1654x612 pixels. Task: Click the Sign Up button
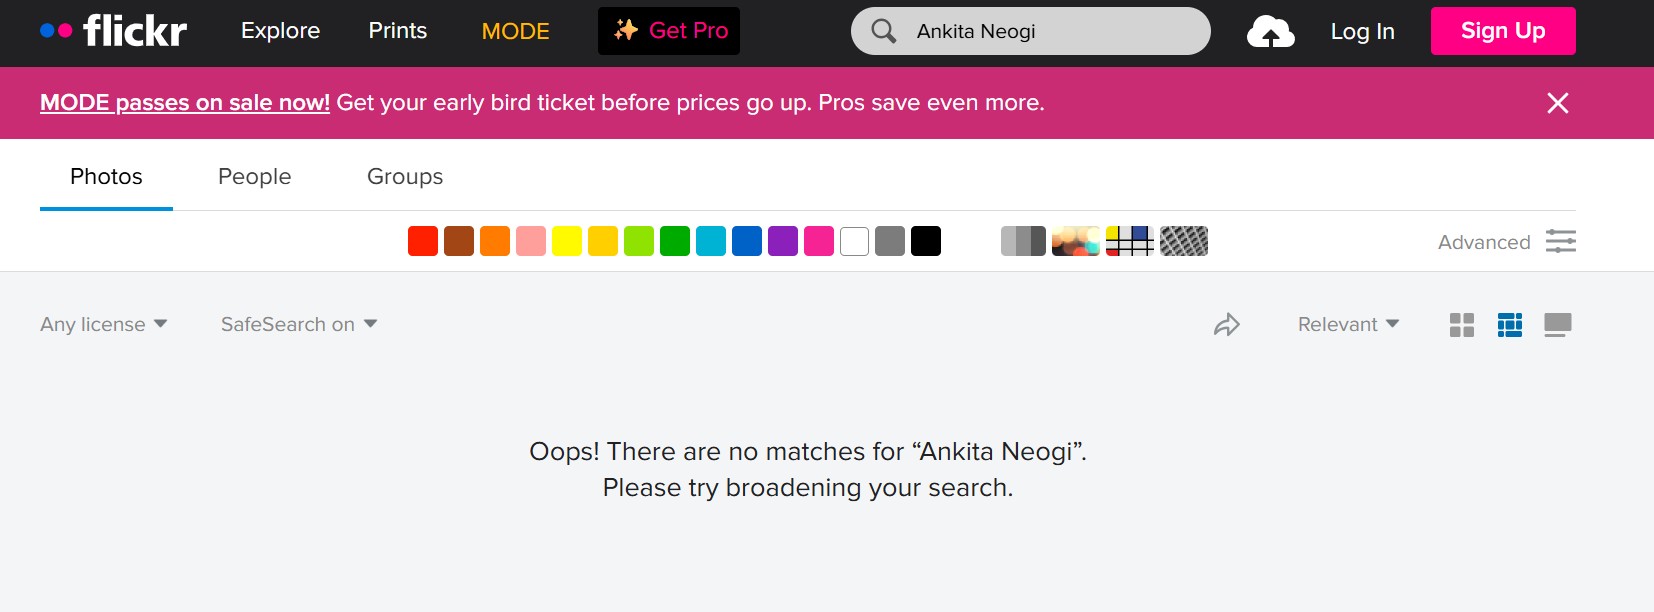click(1503, 31)
